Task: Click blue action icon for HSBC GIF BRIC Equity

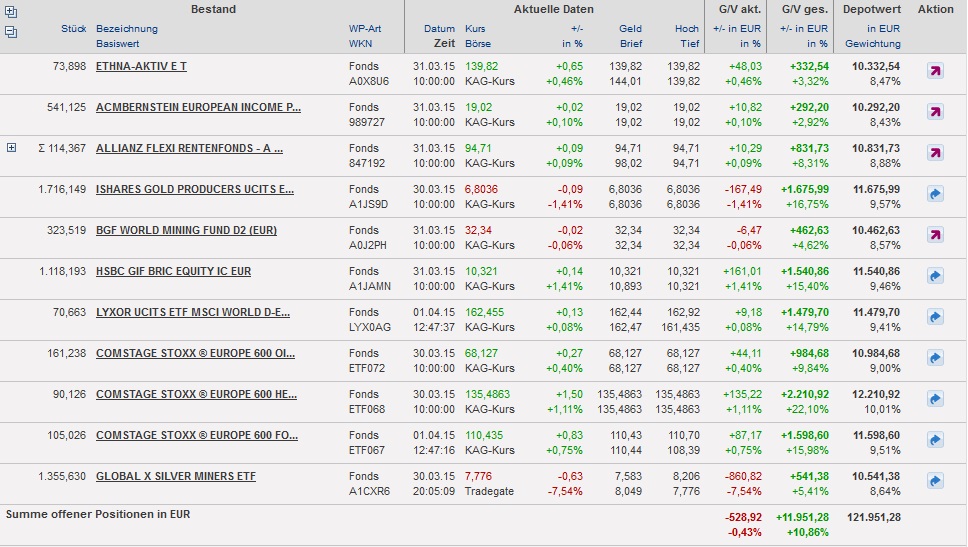Action: pyautogui.click(x=935, y=276)
